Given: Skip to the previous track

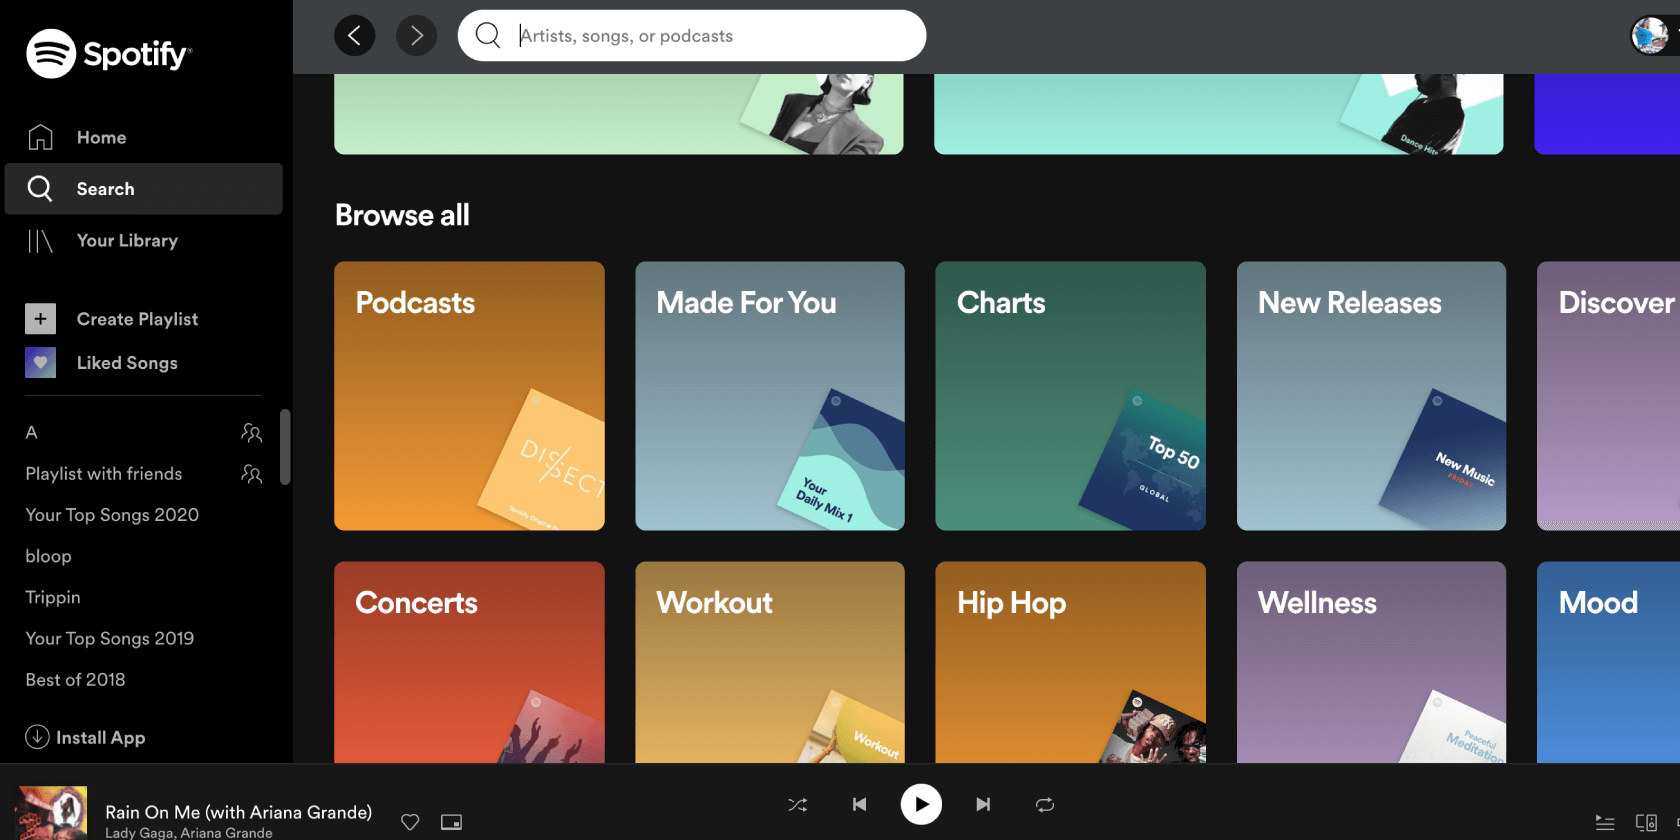Looking at the screenshot, I should pyautogui.click(x=859, y=804).
